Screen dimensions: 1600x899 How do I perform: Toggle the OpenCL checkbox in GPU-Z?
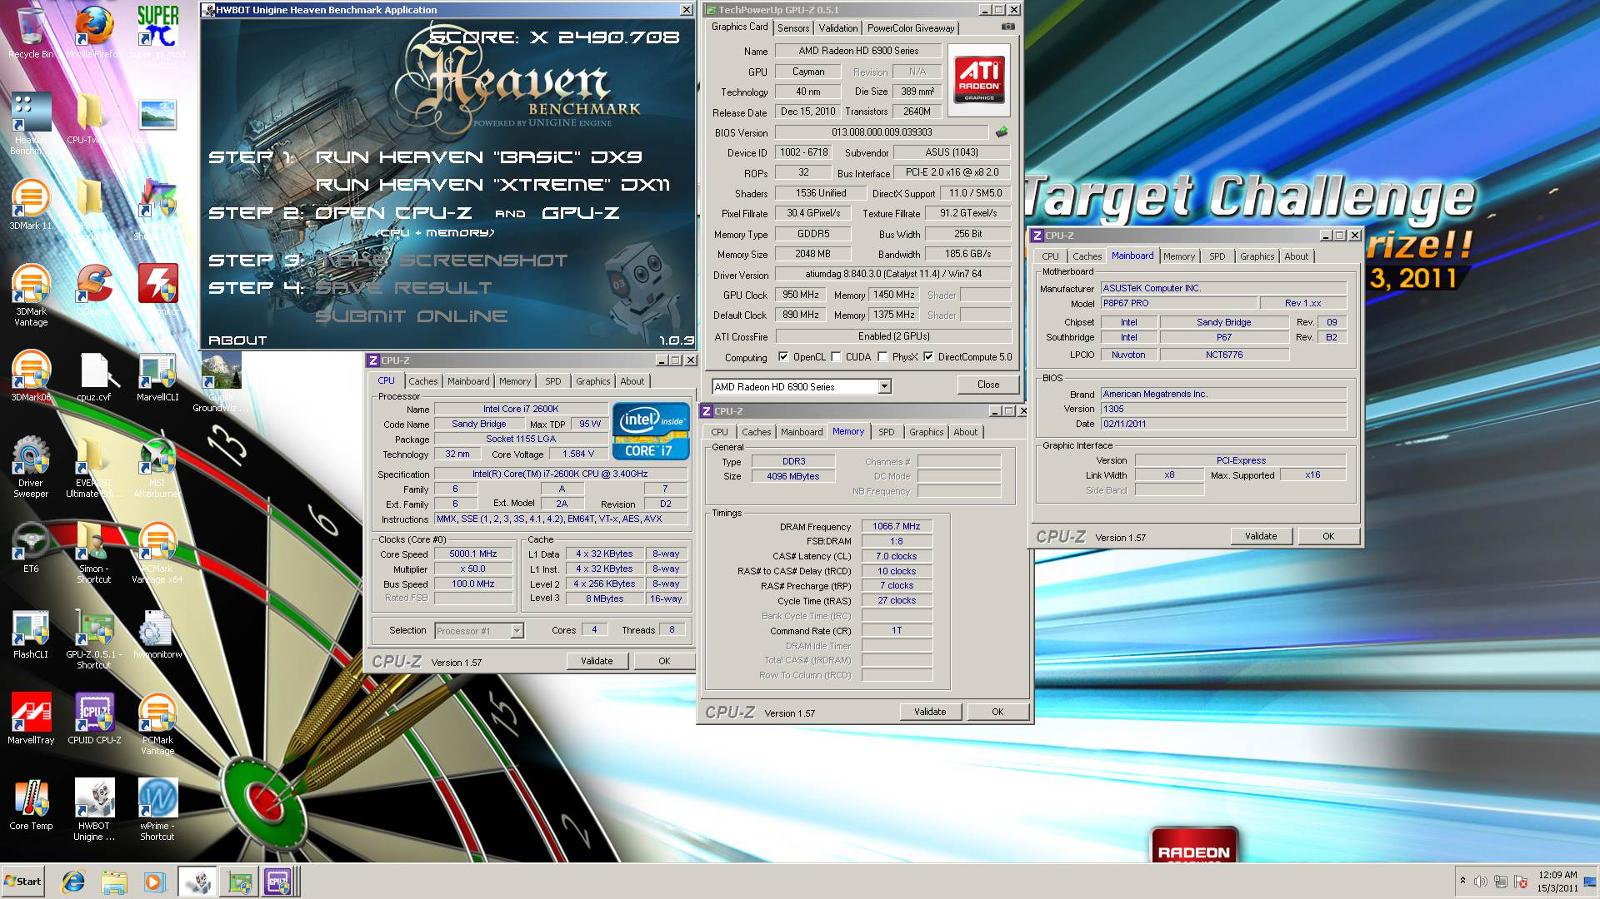[784, 357]
